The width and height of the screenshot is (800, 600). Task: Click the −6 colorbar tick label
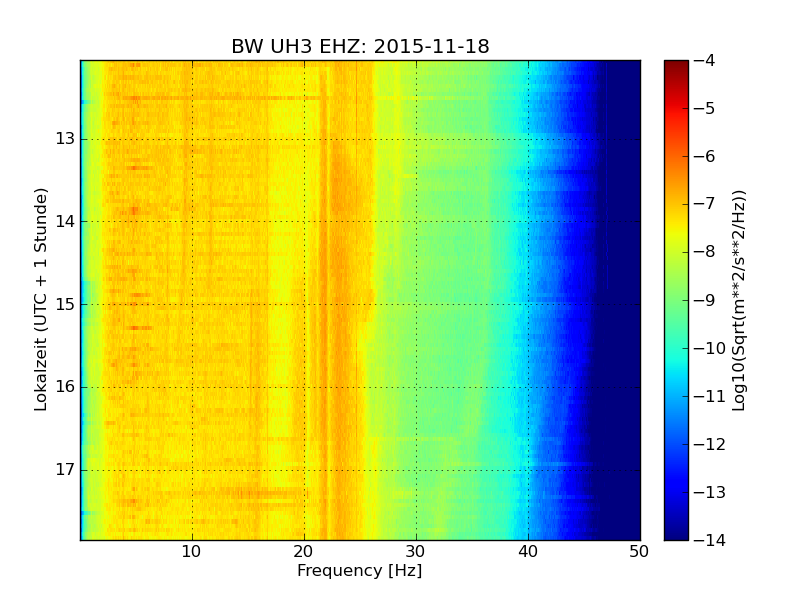pos(705,156)
